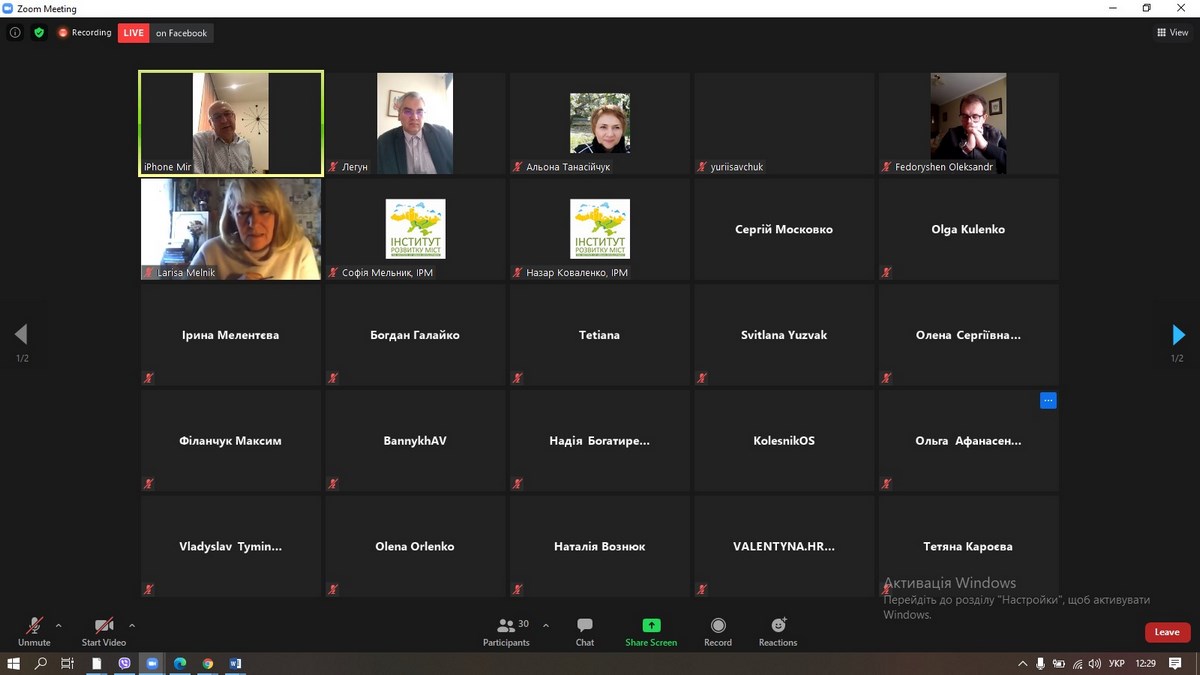
Task: Select Larisa Melnik's video thumbnail
Action: [x=231, y=229]
